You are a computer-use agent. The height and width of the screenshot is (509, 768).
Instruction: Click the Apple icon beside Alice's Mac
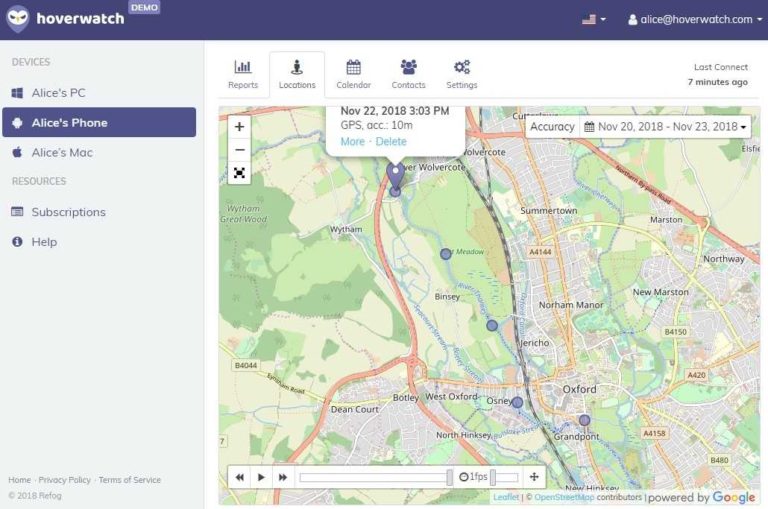click(17, 152)
